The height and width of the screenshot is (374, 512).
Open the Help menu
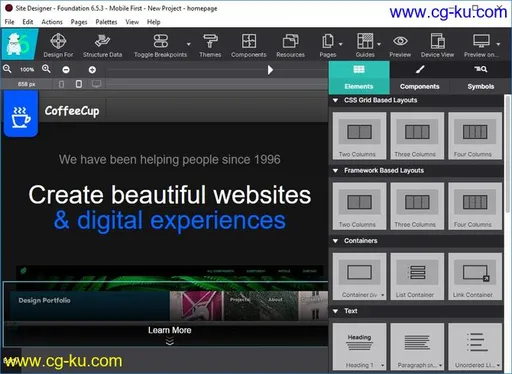tap(153, 22)
